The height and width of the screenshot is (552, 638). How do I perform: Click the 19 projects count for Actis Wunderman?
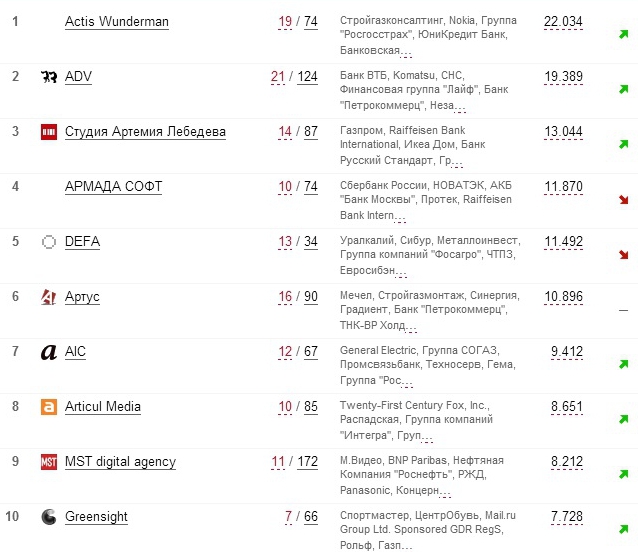click(285, 21)
